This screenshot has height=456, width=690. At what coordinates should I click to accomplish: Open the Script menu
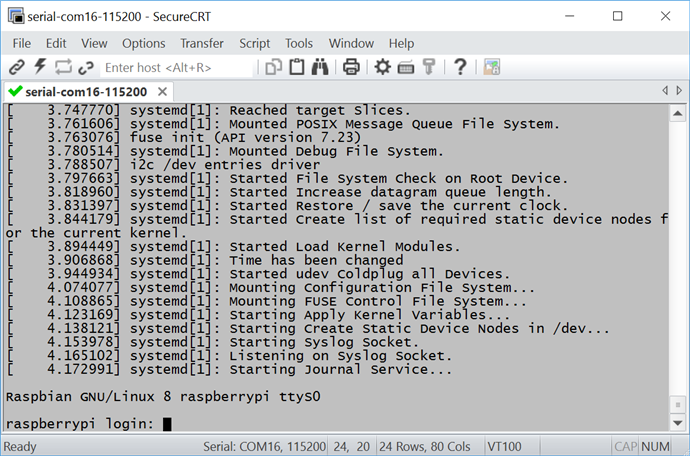[254, 44]
